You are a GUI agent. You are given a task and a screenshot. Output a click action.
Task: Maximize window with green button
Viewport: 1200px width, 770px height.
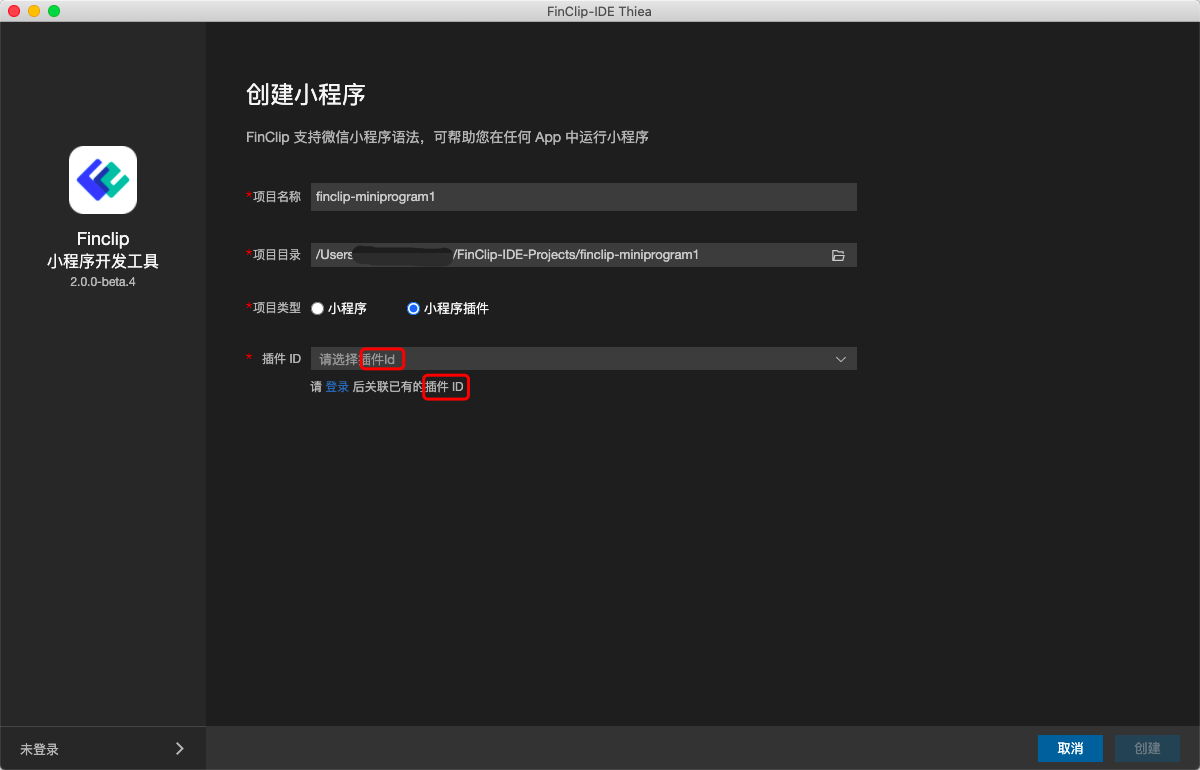pyautogui.click(x=54, y=11)
